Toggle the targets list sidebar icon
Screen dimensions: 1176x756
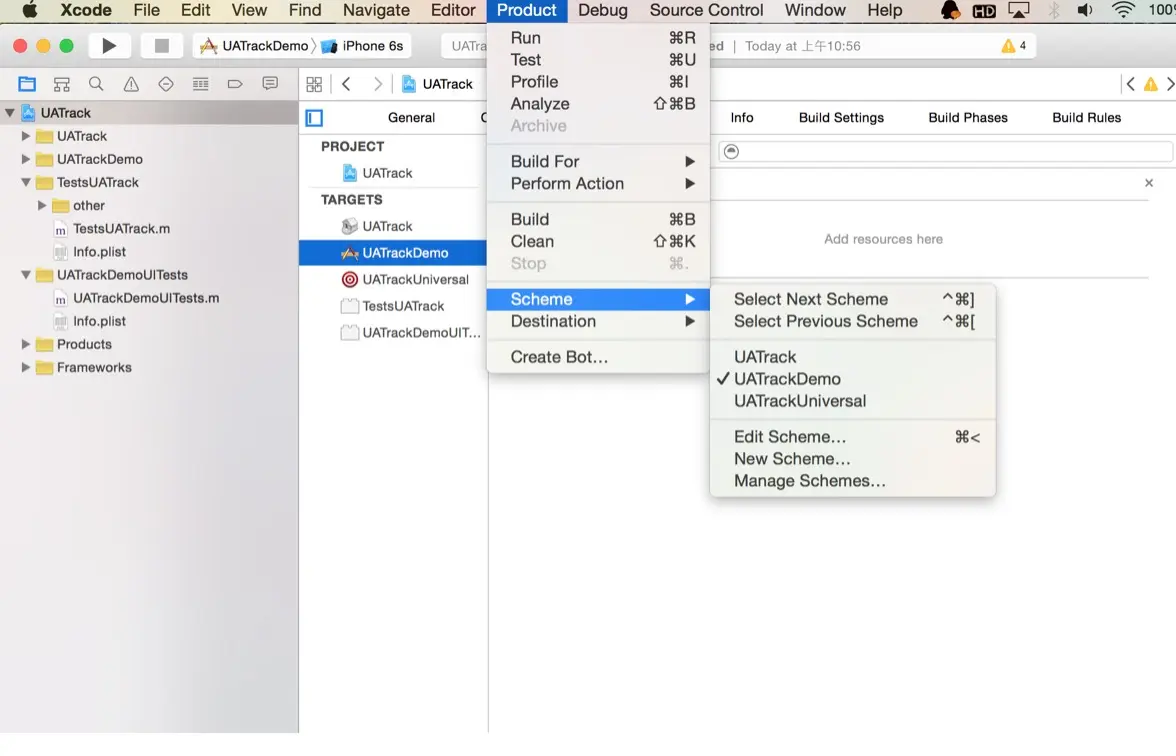click(x=314, y=118)
